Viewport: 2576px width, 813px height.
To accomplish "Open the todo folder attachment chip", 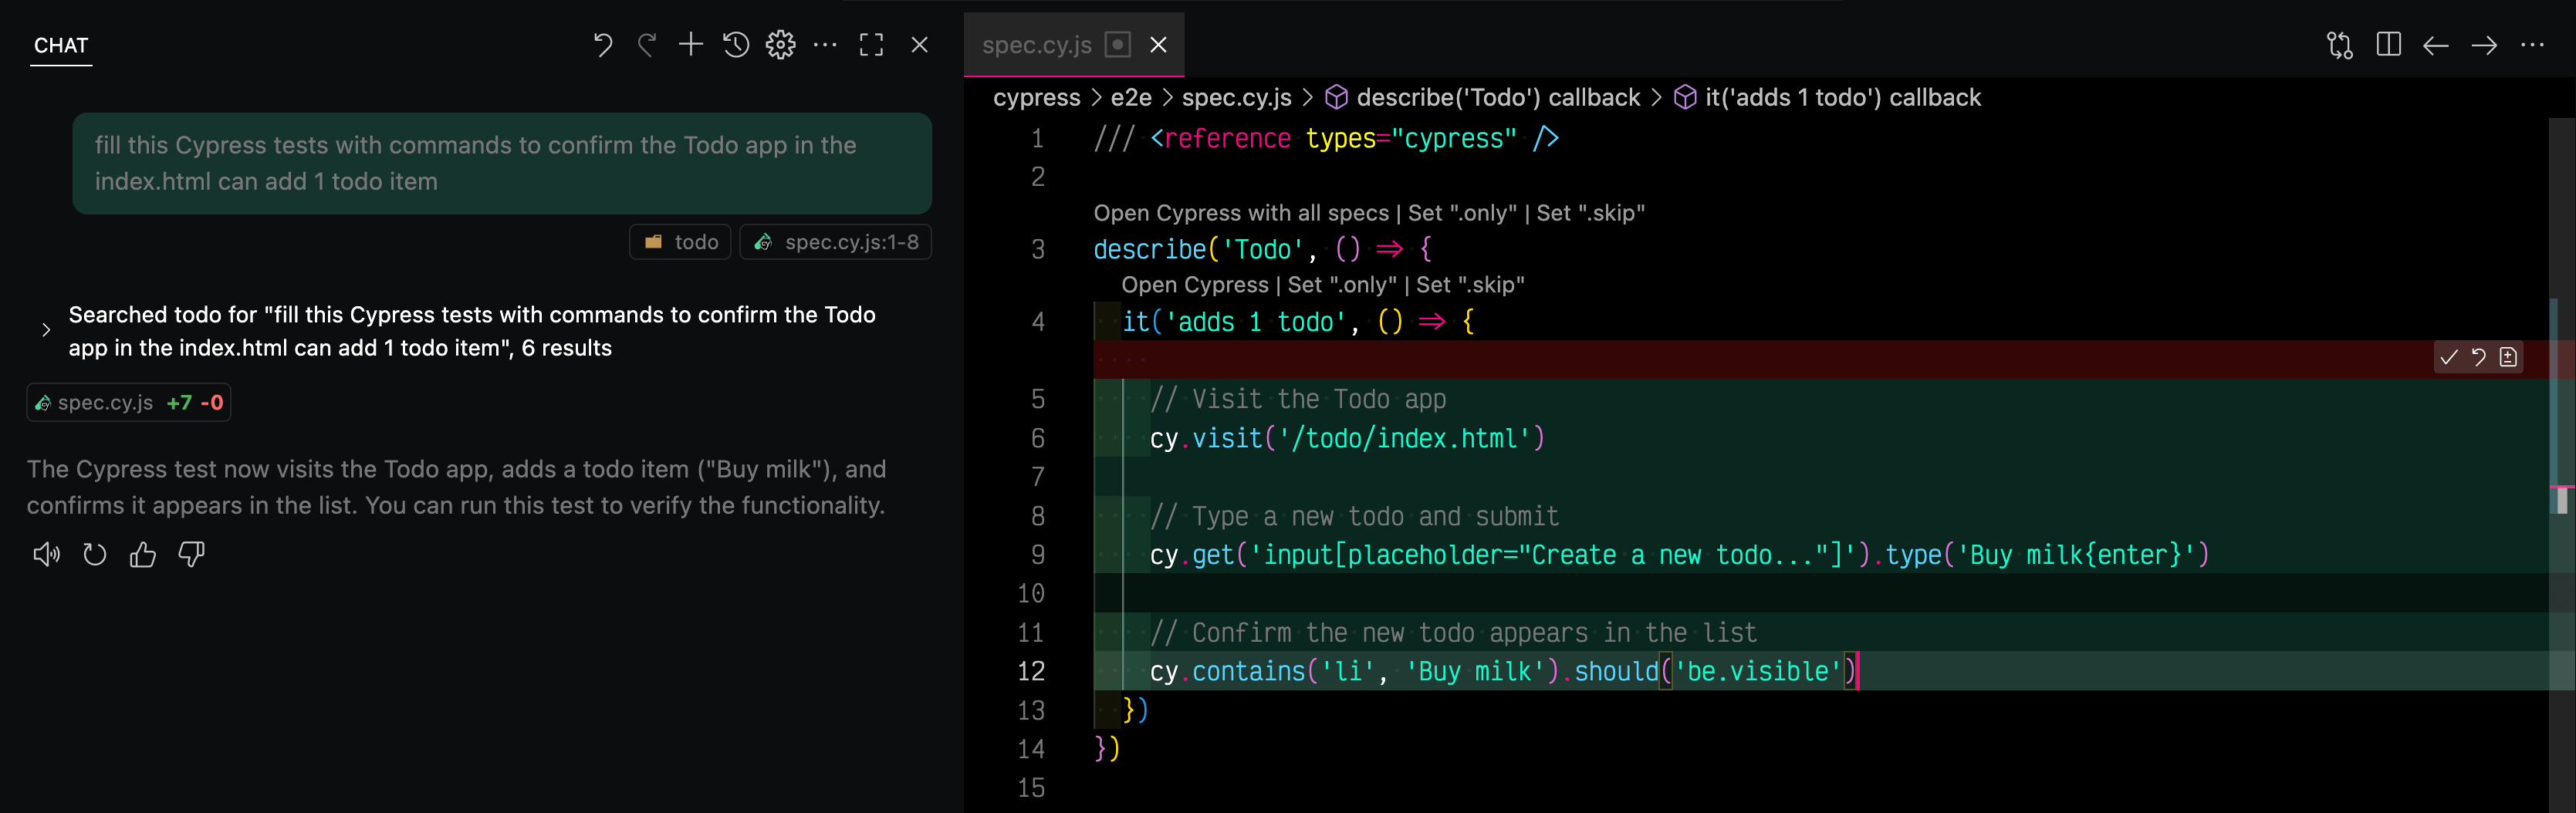I will point(681,242).
